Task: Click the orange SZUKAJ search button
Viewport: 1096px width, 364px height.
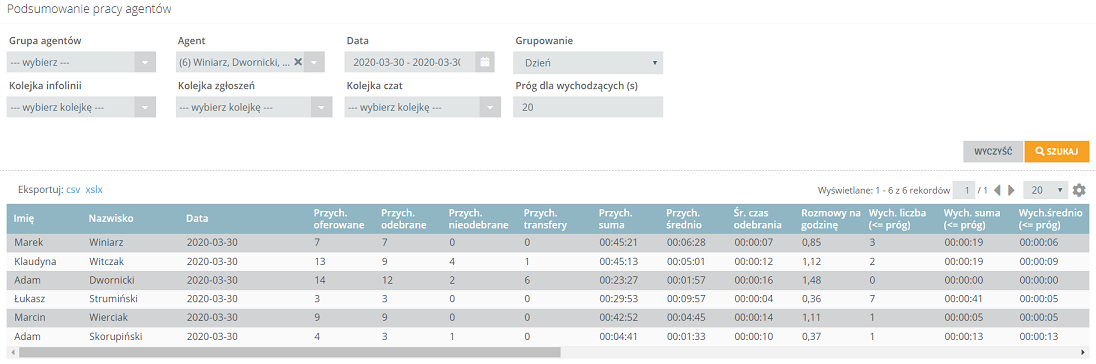Action: [1057, 152]
